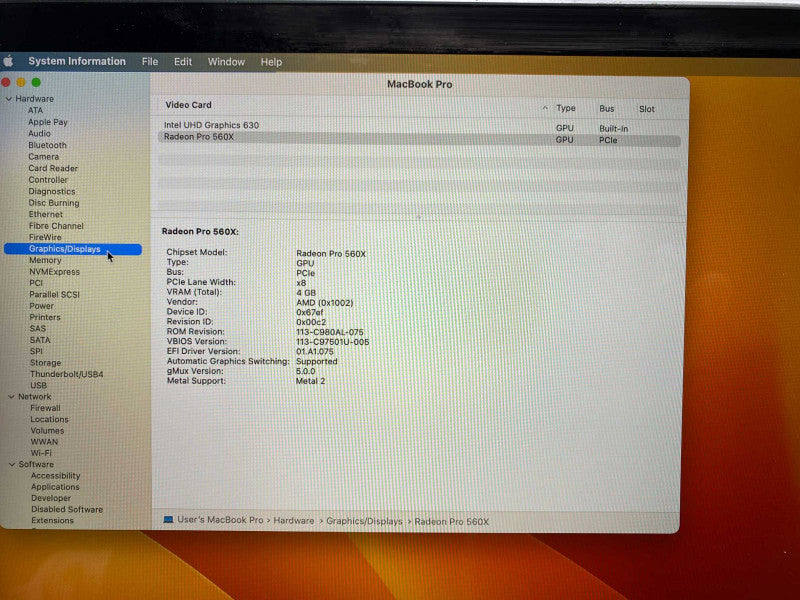The width and height of the screenshot is (800, 600).
Task: Select Memory in the sidebar
Action: click(45, 260)
